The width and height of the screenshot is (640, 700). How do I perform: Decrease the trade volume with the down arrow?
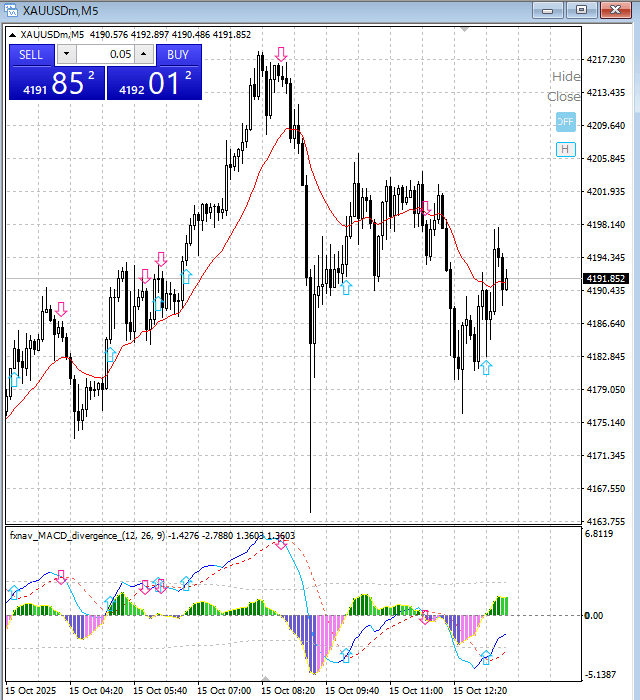pyautogui.click(x=66, y=54)
